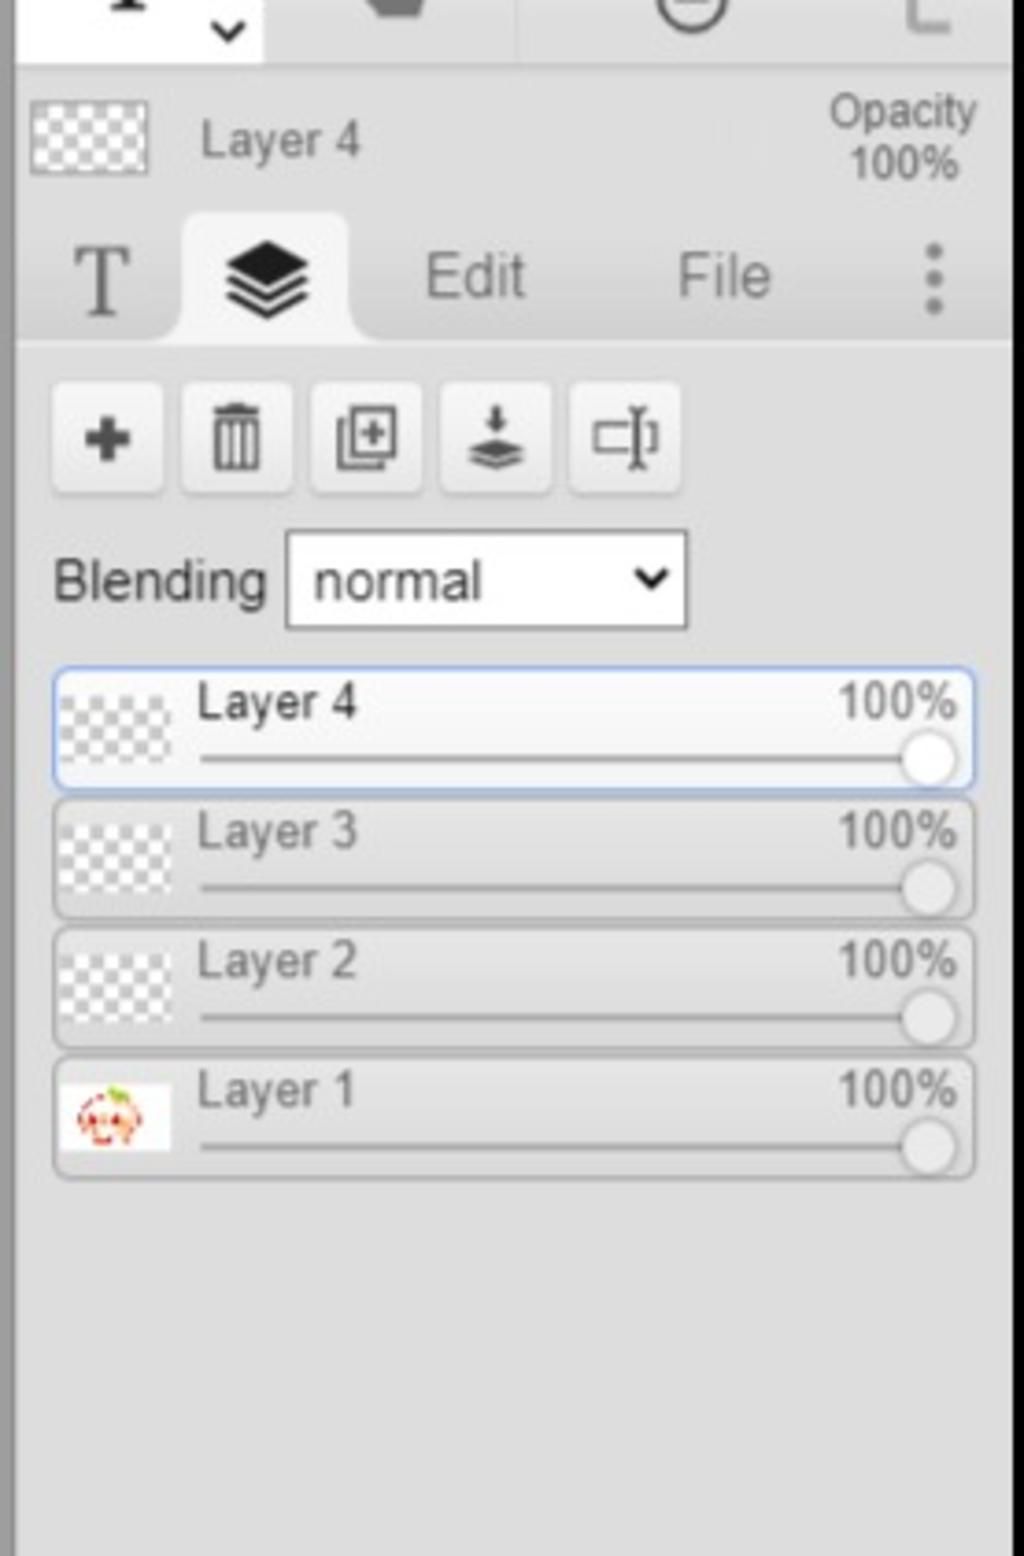Select Layer 1 with fruit thumbnail

coord(513,1118)
